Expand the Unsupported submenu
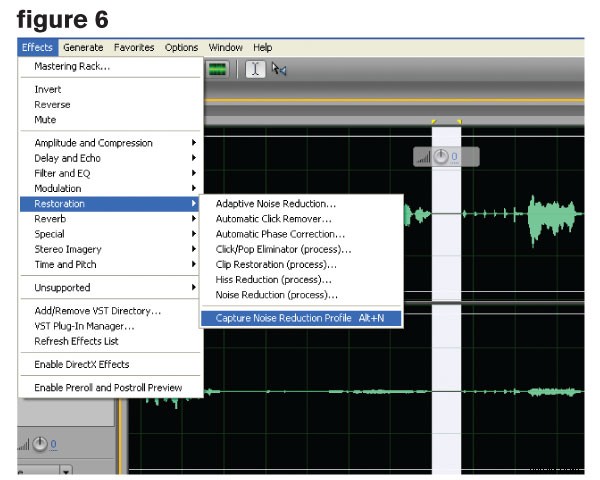 (110, 287)
